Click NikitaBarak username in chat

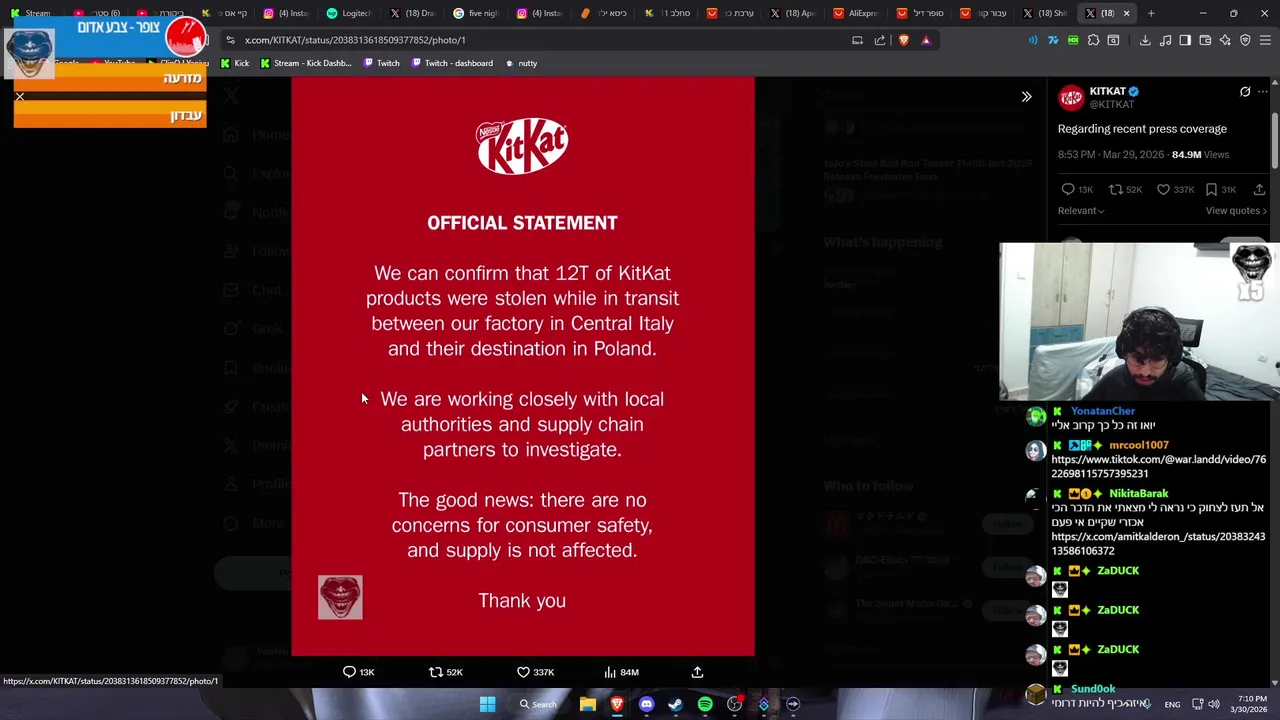click(1138, 493)
